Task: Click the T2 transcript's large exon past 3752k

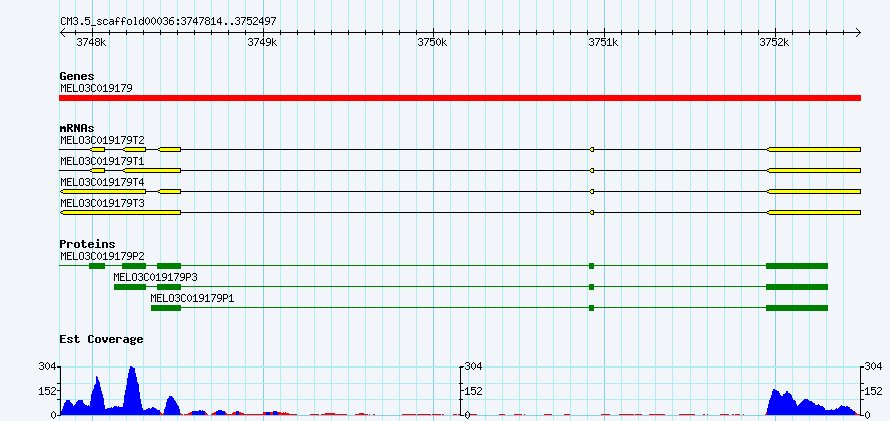Action: coord(814,149)
